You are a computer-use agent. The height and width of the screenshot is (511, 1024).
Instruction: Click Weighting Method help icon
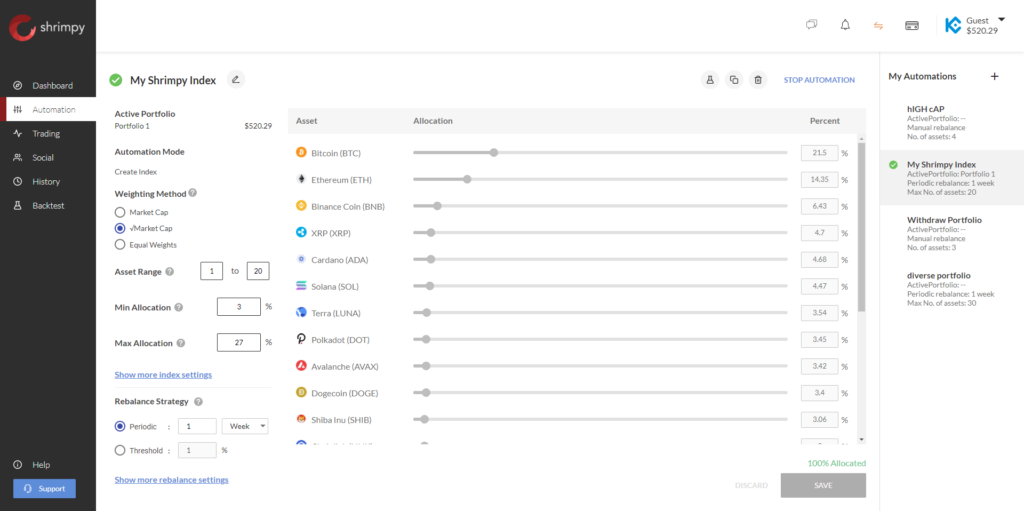pos(193,193)
